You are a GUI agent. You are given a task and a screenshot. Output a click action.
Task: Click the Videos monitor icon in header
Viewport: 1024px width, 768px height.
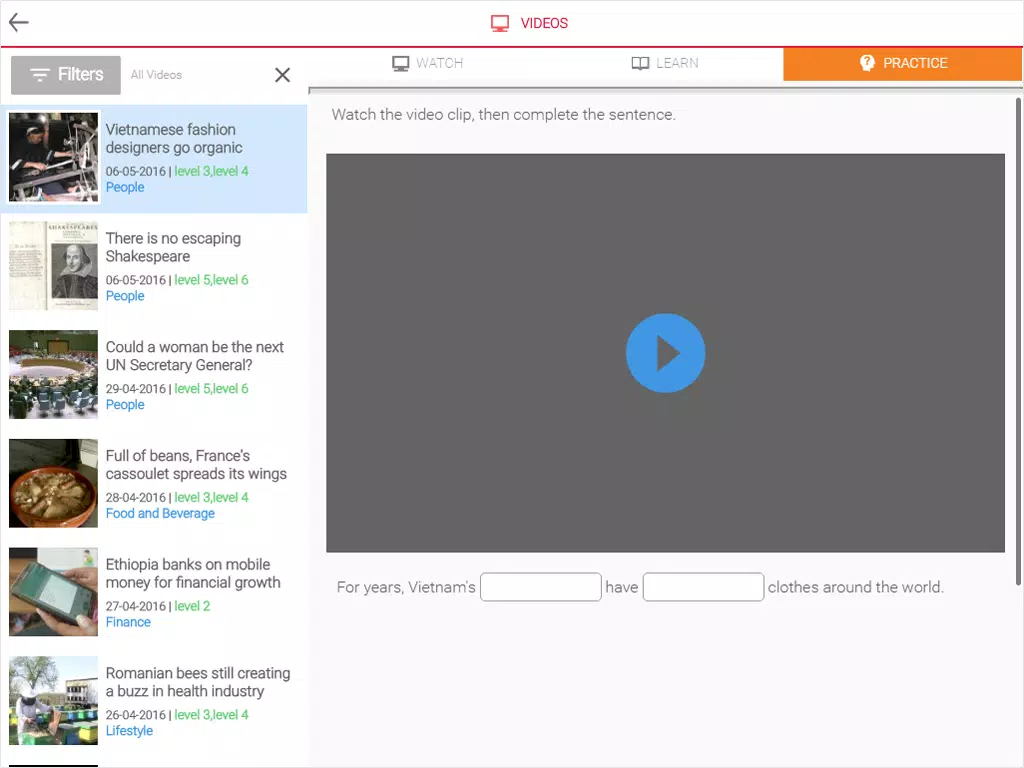[500, 24]
